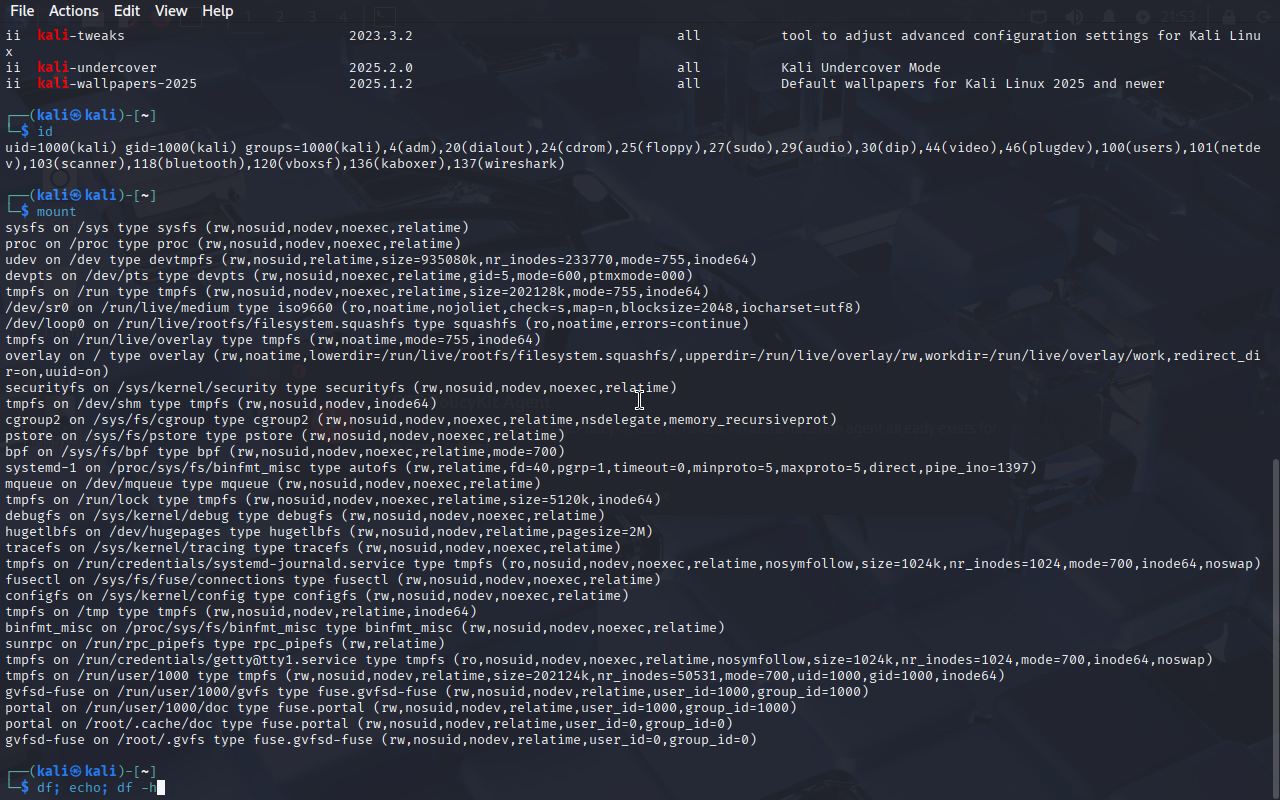
Task: Click 'tracefs on /sys/kernel/tracing' line
Action: (313, 548)
